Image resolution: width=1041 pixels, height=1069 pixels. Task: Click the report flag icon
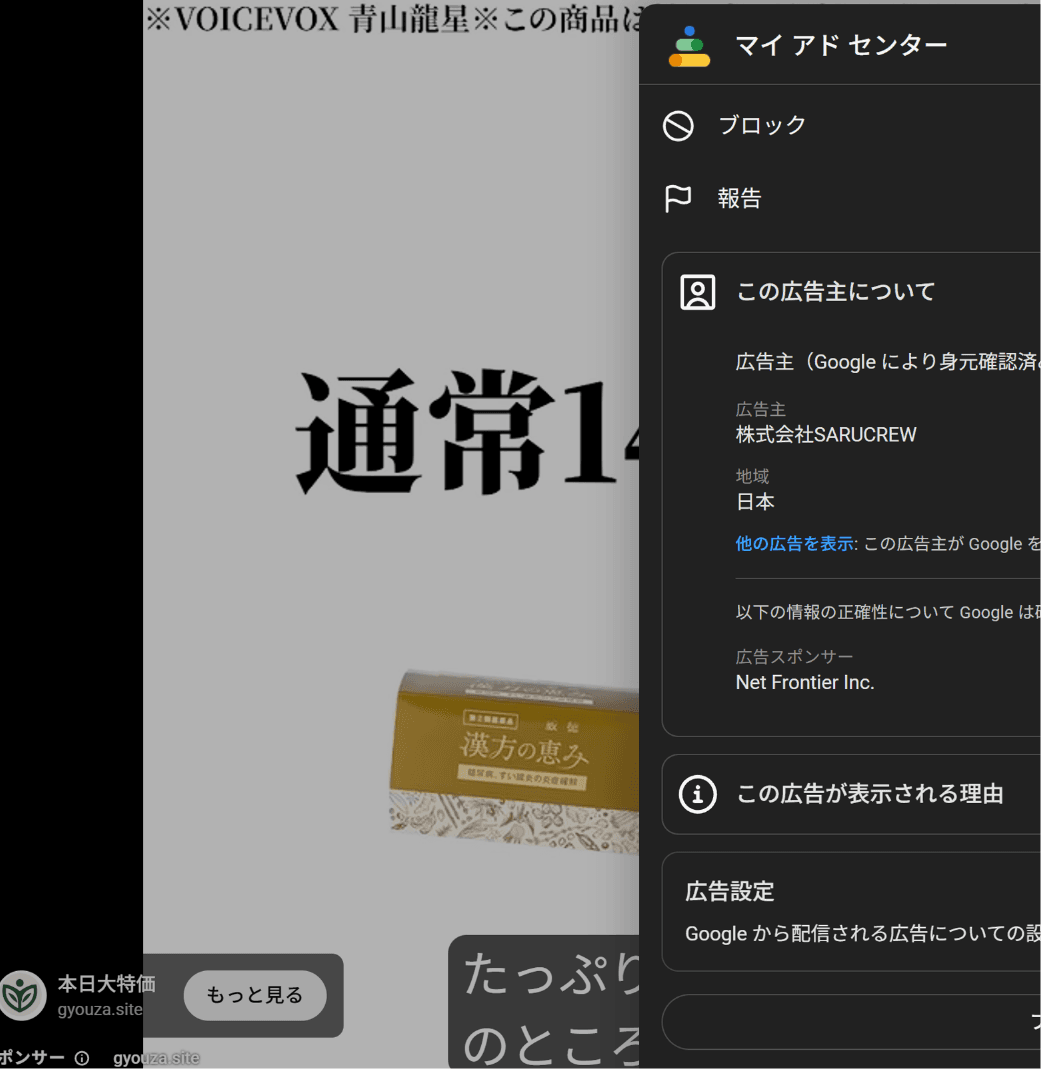678,199
